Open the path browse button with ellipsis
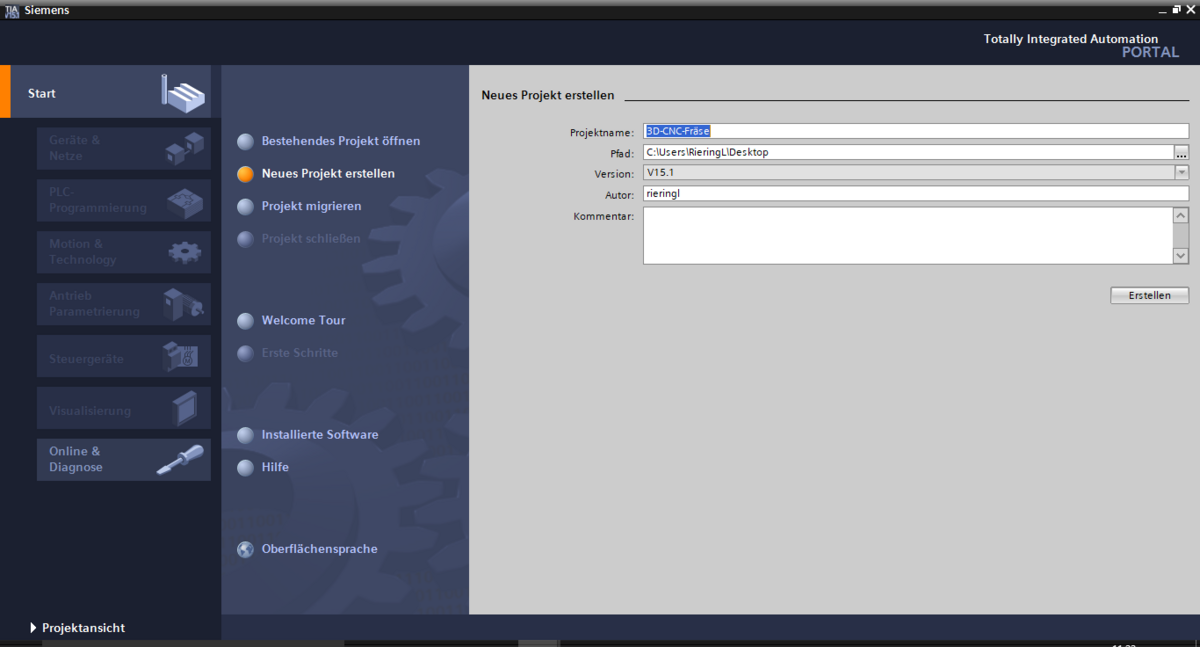 1181,152
